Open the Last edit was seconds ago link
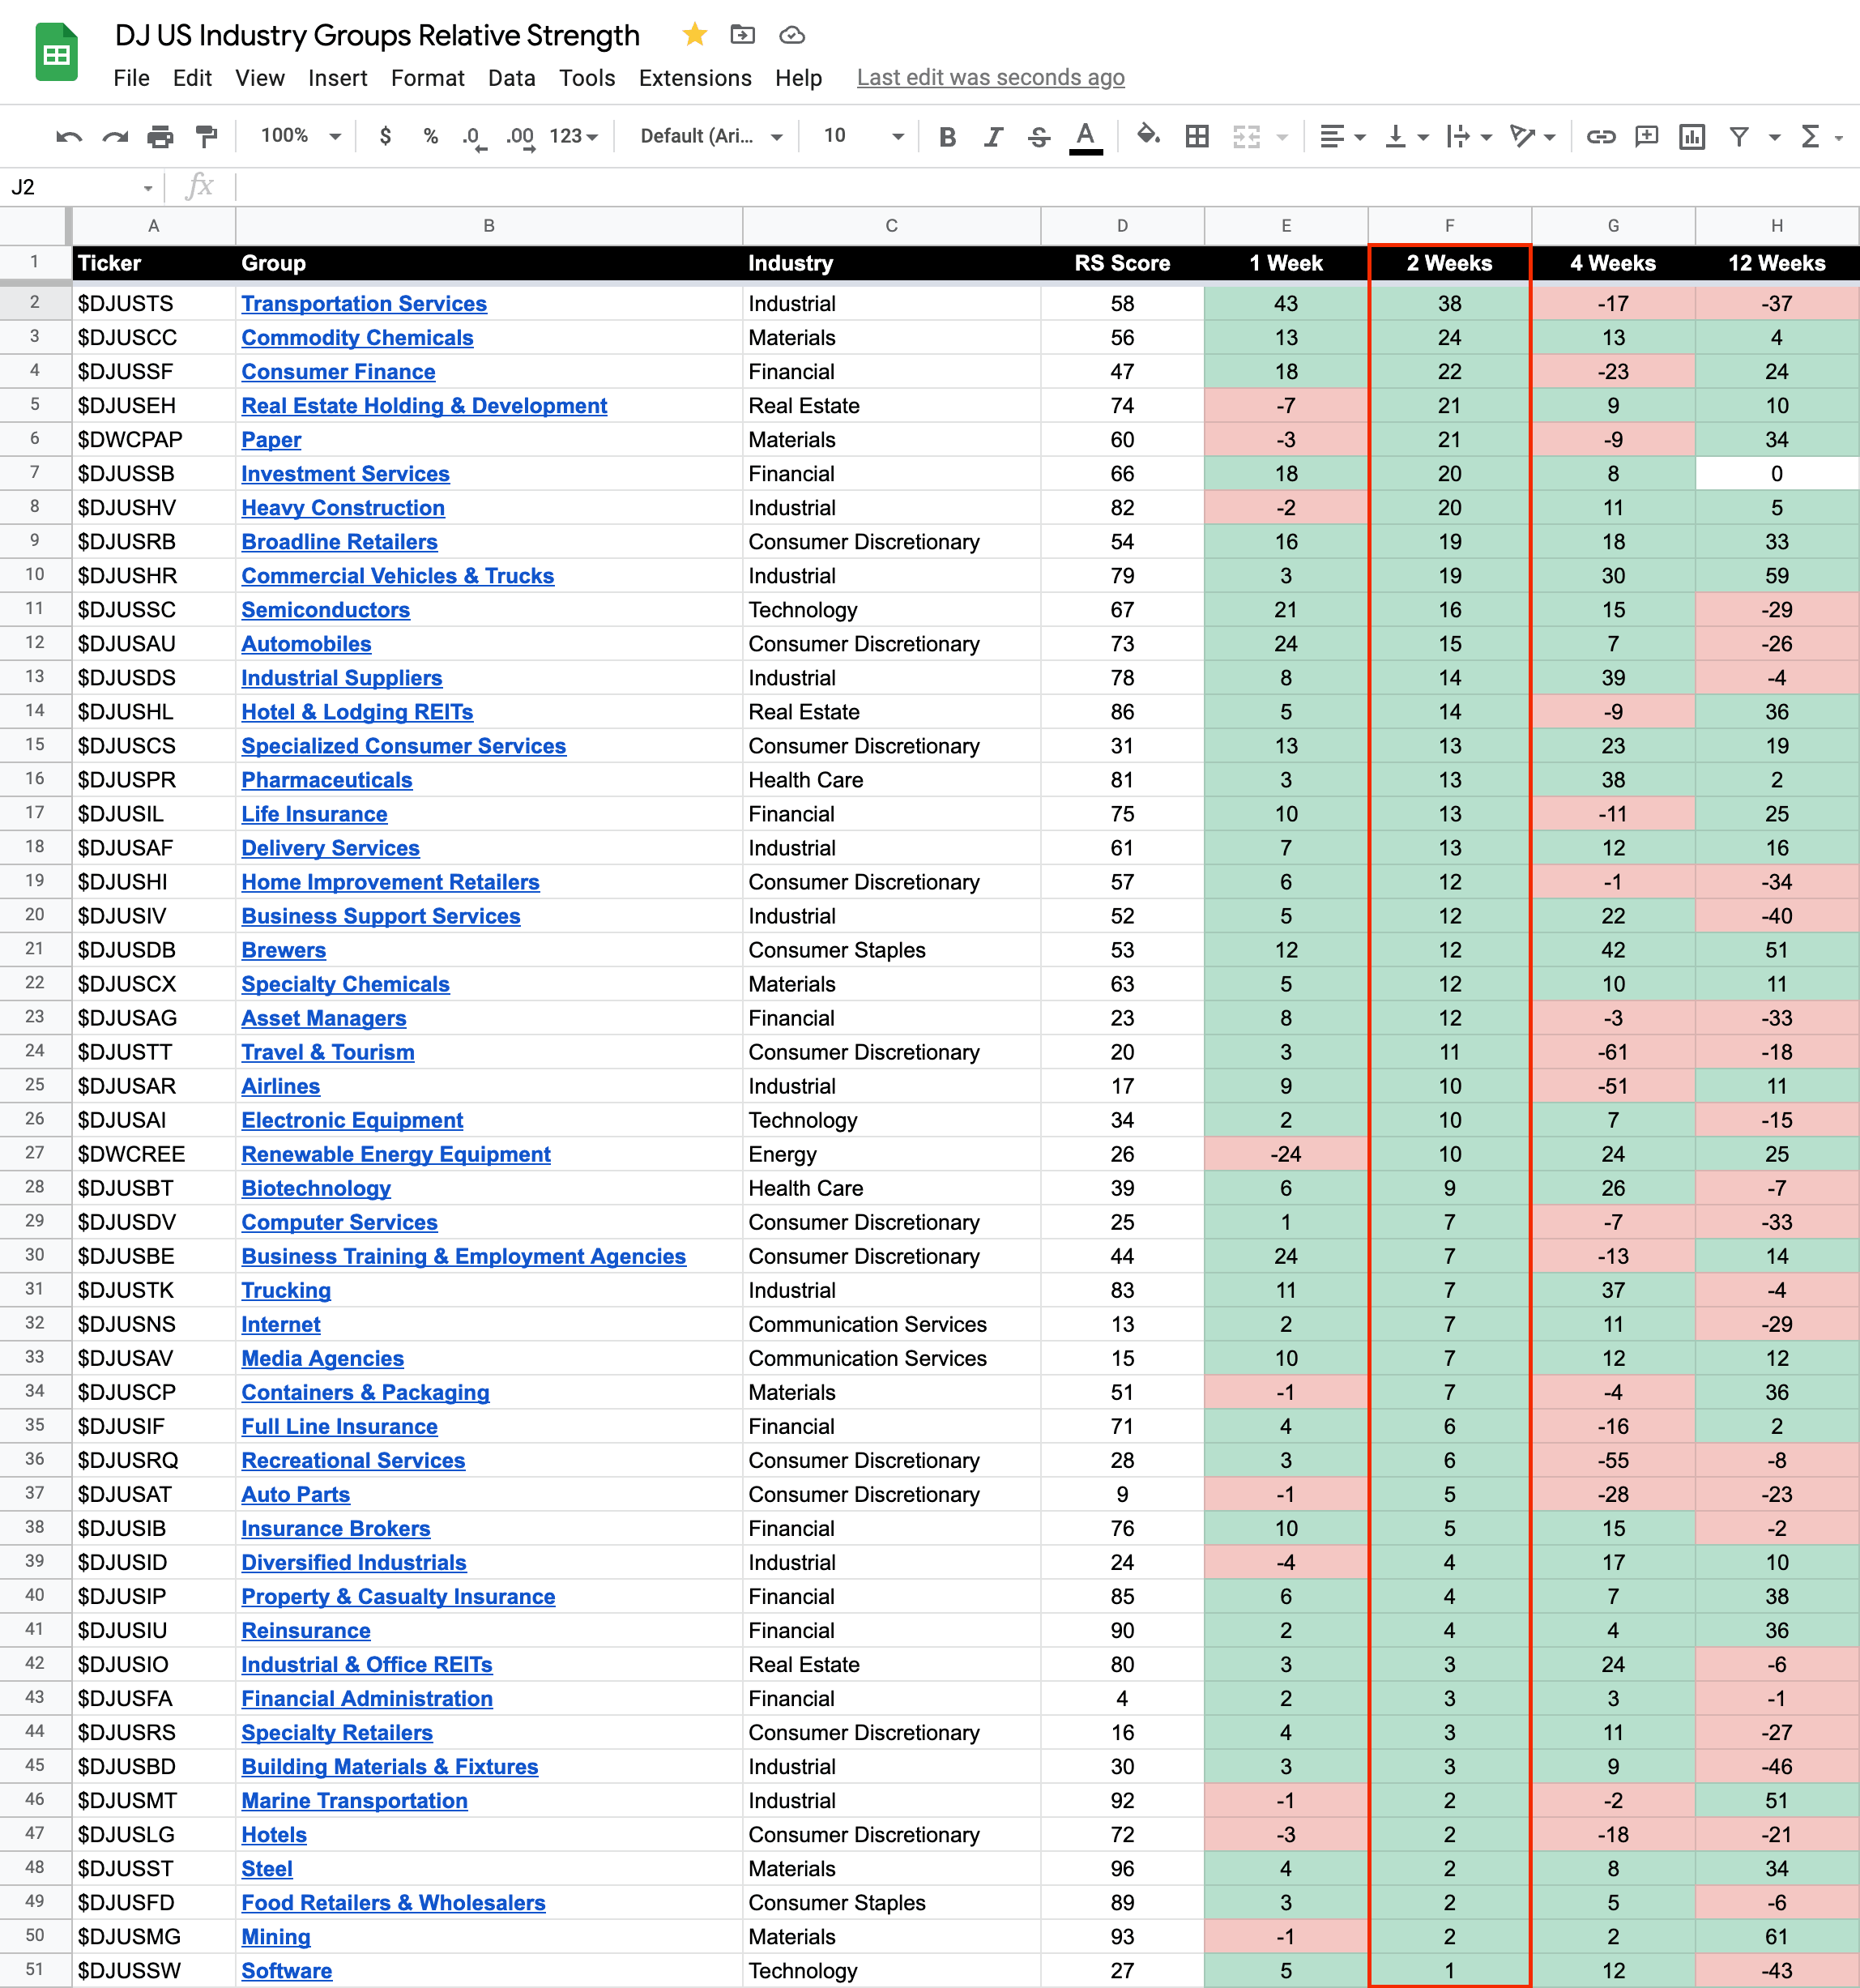1860x1988 pixels. point(990,78)
